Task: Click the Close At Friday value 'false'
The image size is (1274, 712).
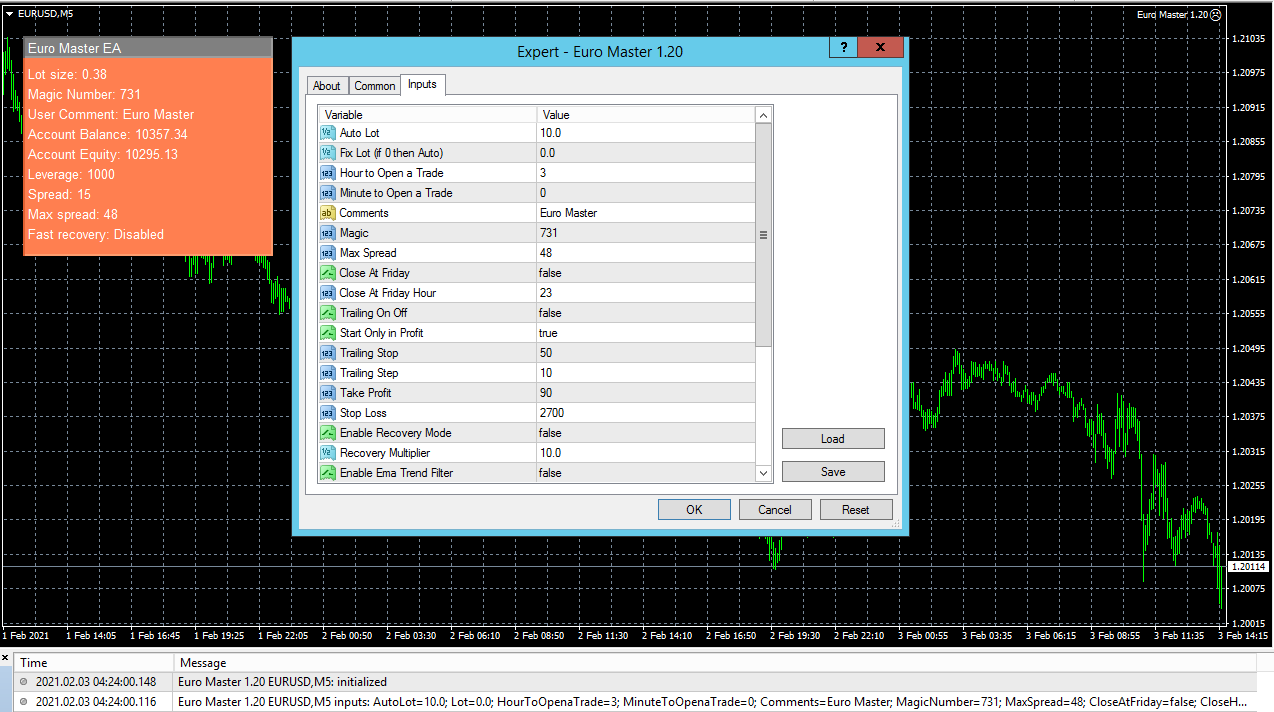Action: click(x=550, y=273)
